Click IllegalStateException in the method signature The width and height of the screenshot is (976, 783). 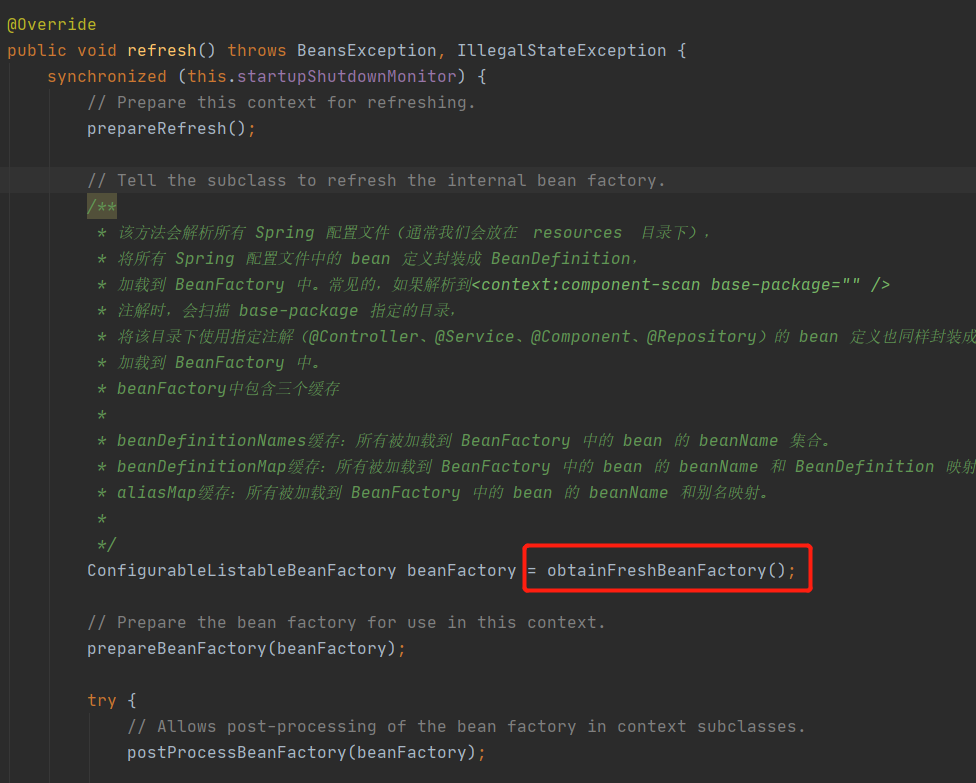(x=561, y=50)
